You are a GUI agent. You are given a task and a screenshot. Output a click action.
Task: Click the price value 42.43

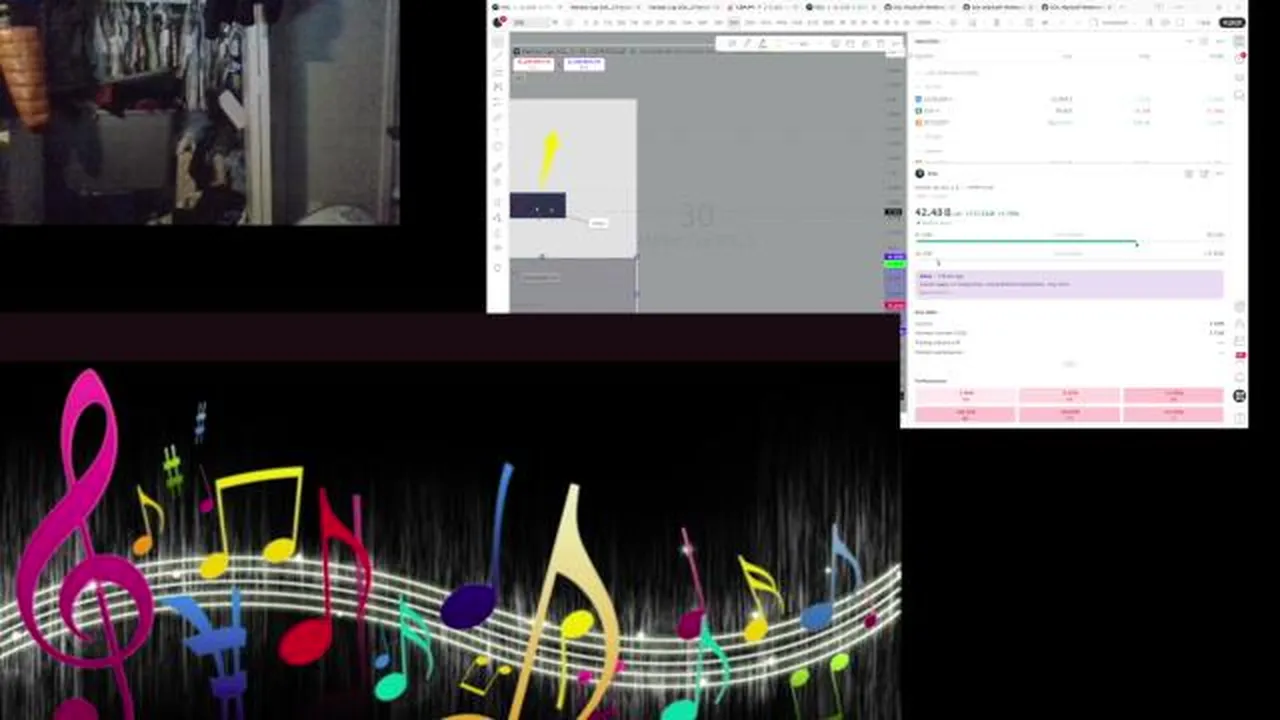pos(932,212)
